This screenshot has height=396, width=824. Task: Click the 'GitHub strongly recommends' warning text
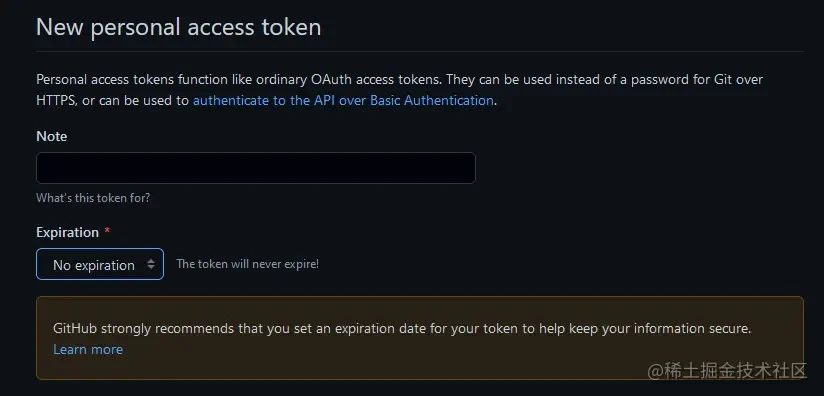pos(402,329)
